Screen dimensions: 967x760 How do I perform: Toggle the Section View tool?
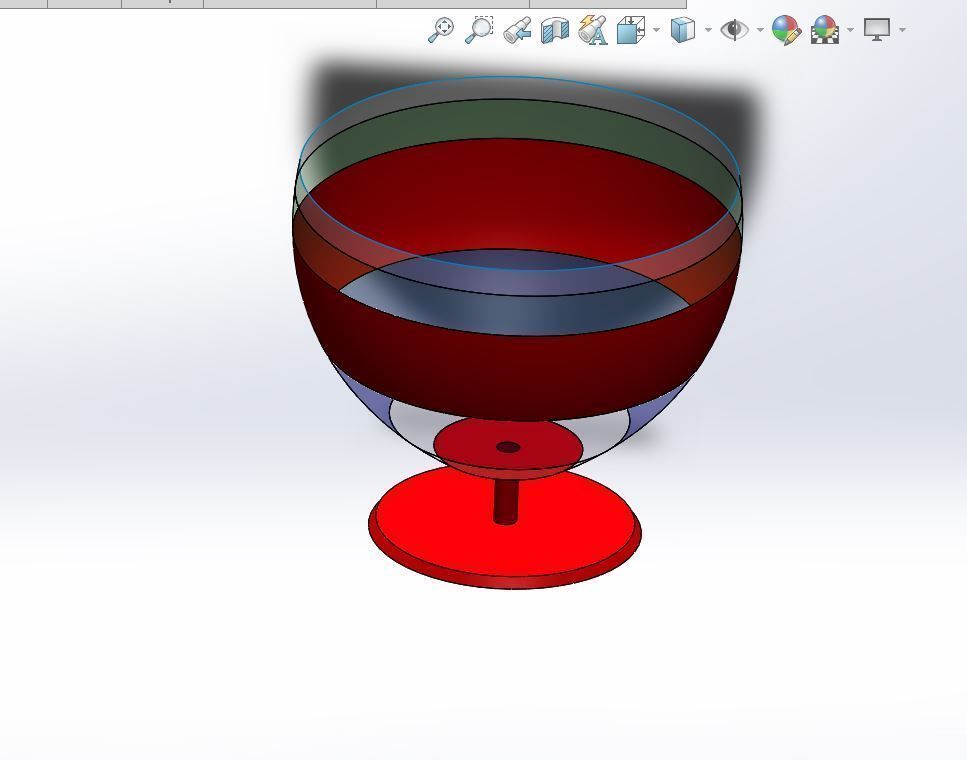pos(554,30)
